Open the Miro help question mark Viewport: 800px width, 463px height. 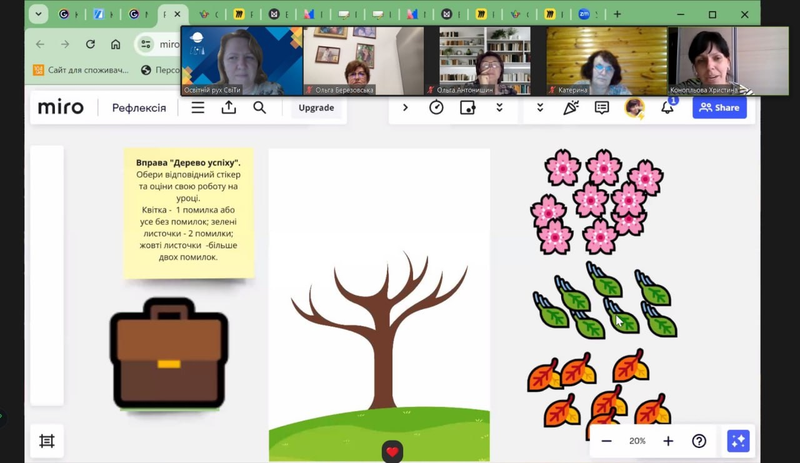coord(699,441)
